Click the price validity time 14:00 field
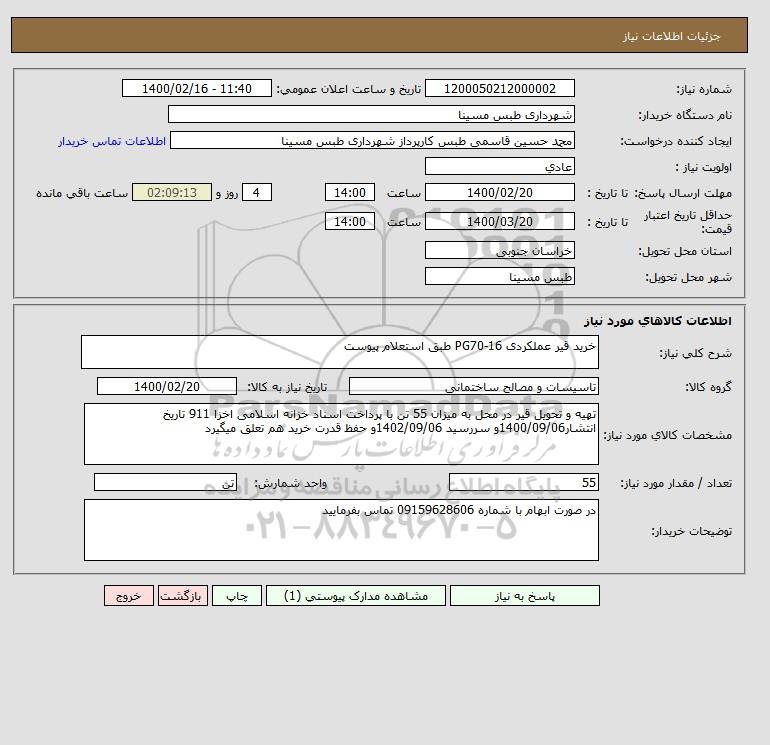Image resolution: width=770 pixels, height=745 pixels. 350,221
